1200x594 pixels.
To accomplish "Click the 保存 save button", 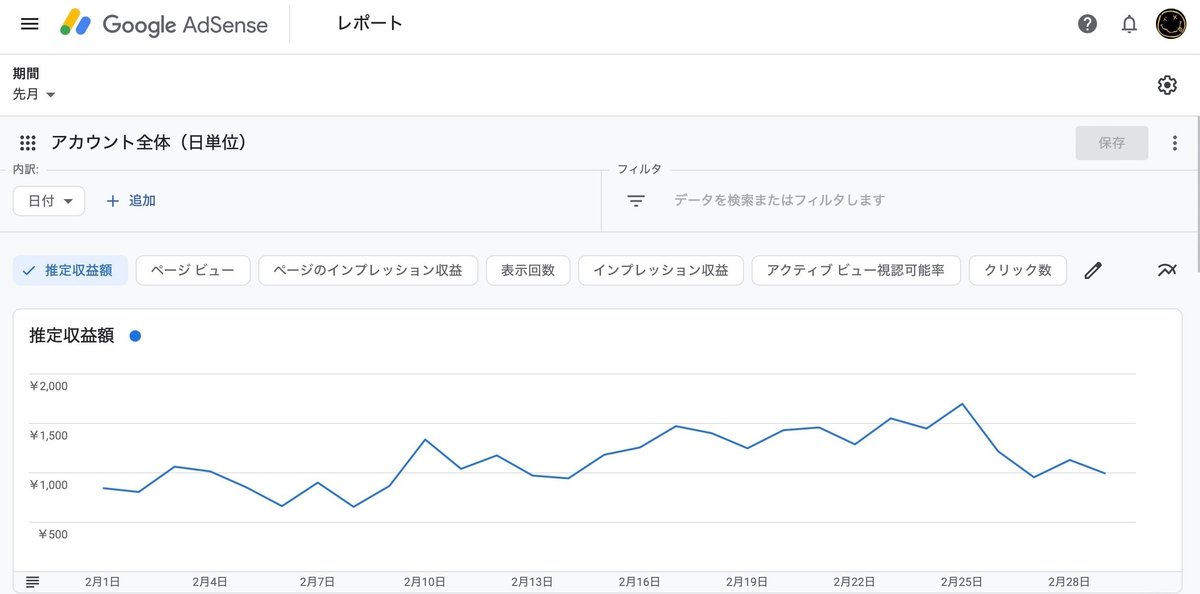I will pyautogui.click(x=1111, y=143).
